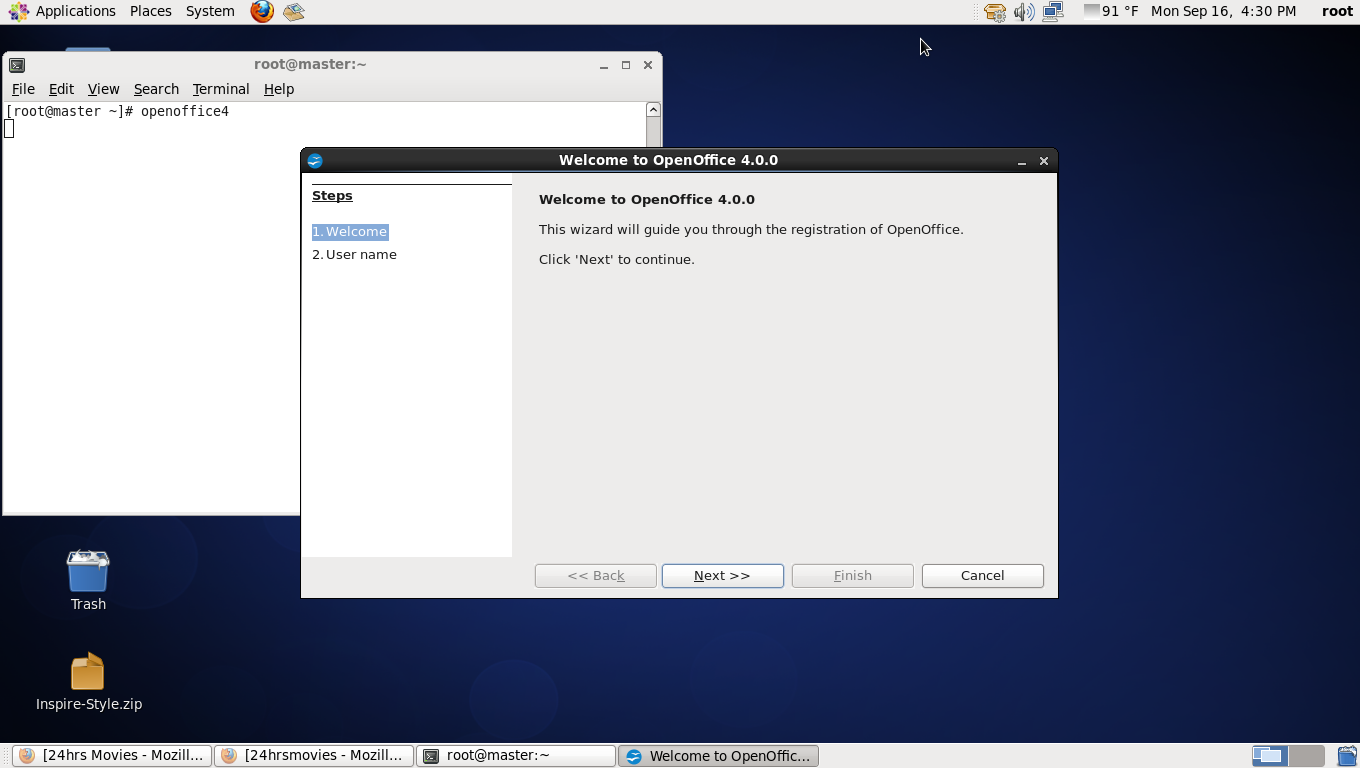Click the terminal command line showing openoffice4

click(x=118, y=112)
